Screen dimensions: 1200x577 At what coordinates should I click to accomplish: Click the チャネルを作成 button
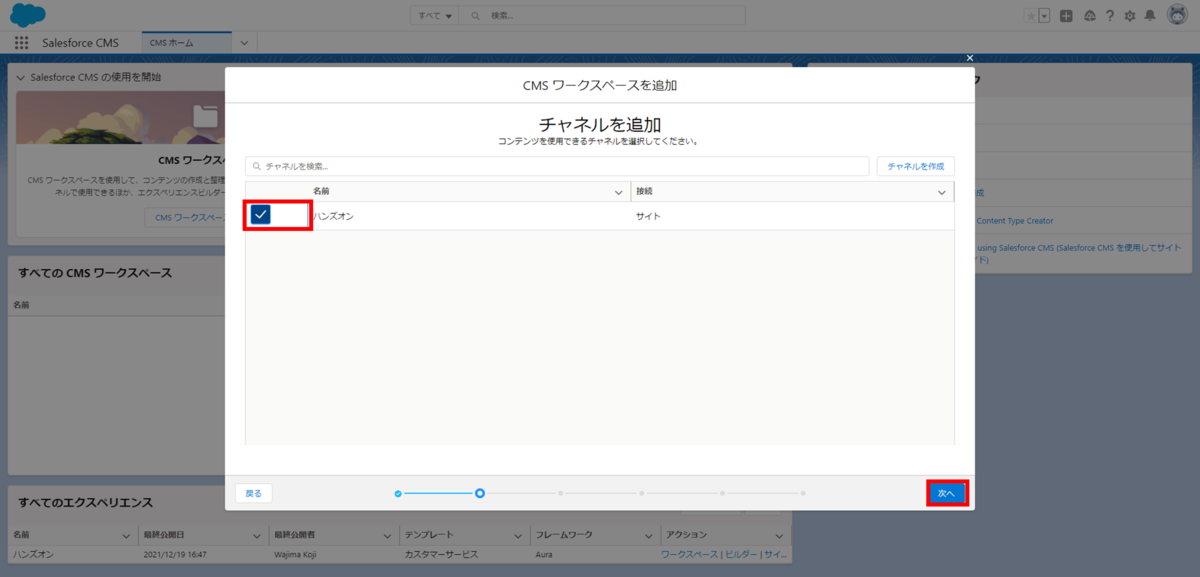click(x=915, y=166)
